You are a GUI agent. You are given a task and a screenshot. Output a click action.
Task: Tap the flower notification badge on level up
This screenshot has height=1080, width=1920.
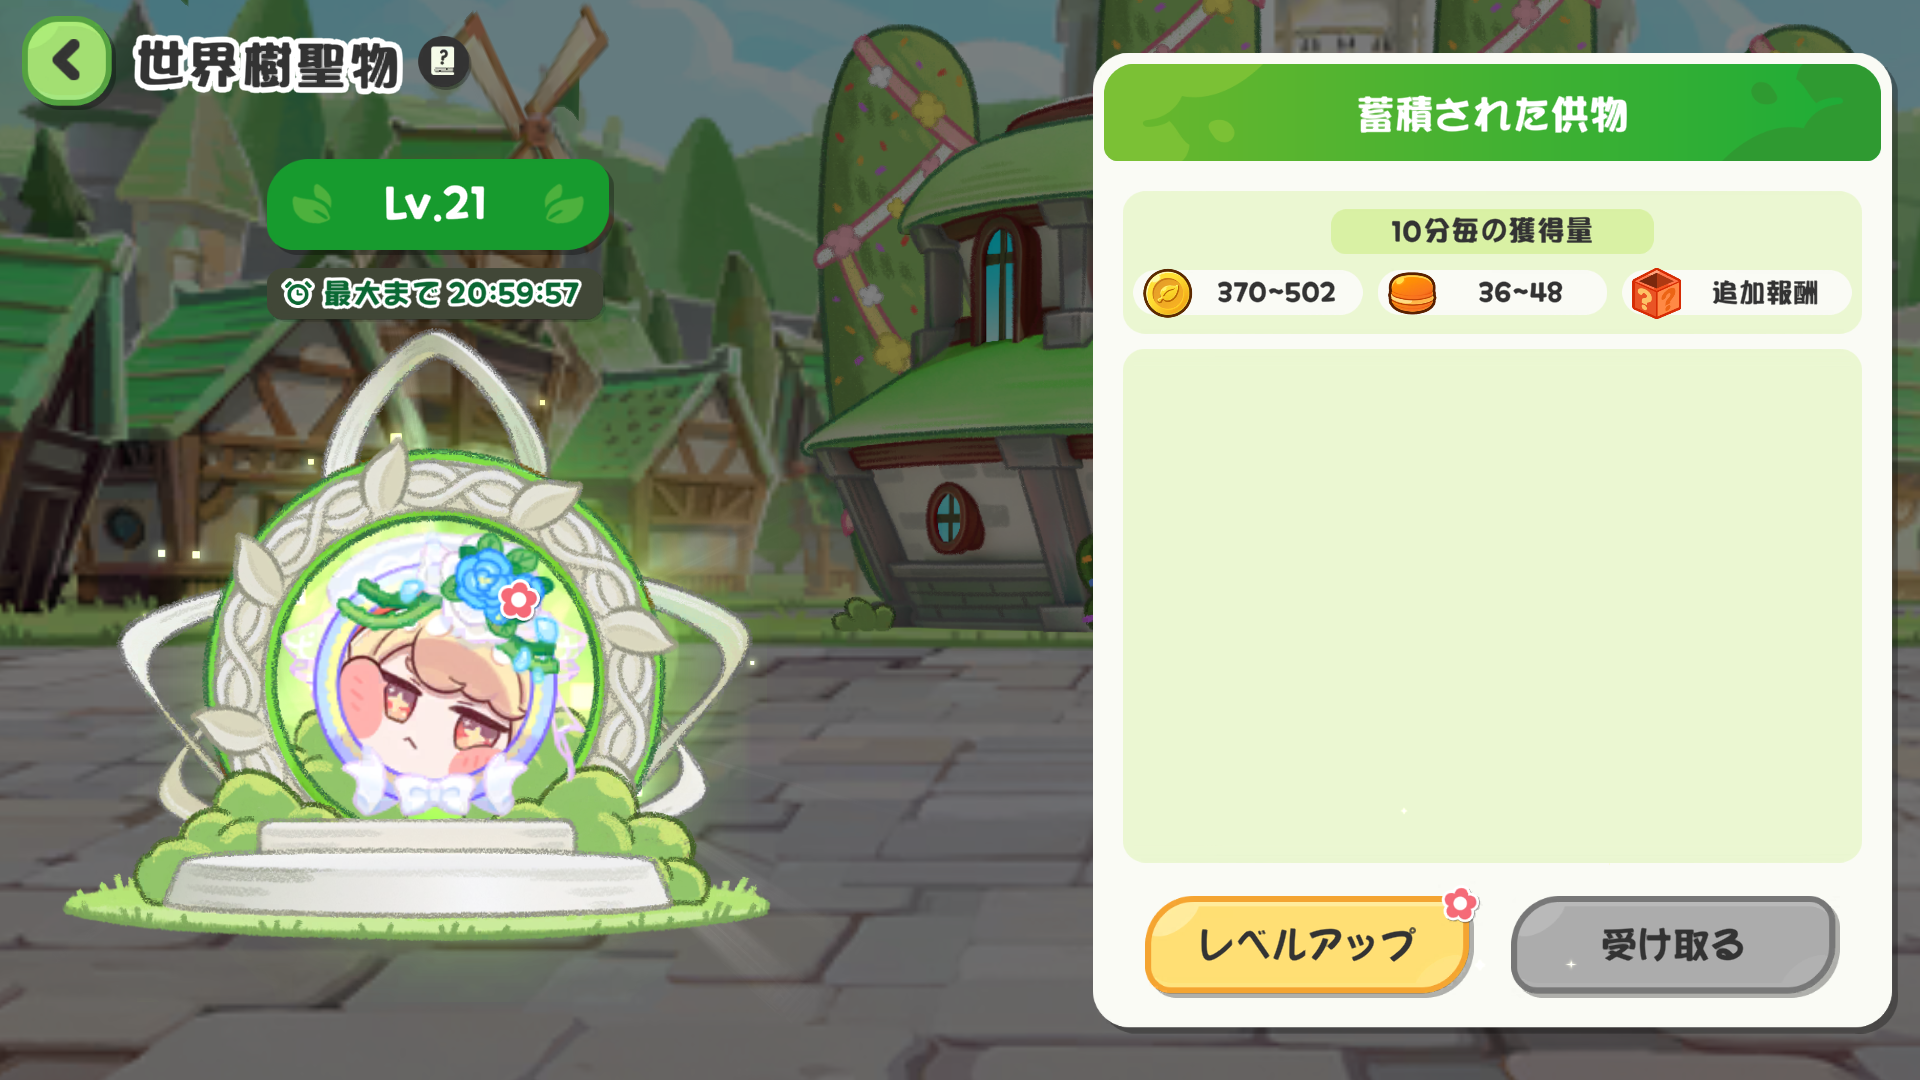point(1460,904)
